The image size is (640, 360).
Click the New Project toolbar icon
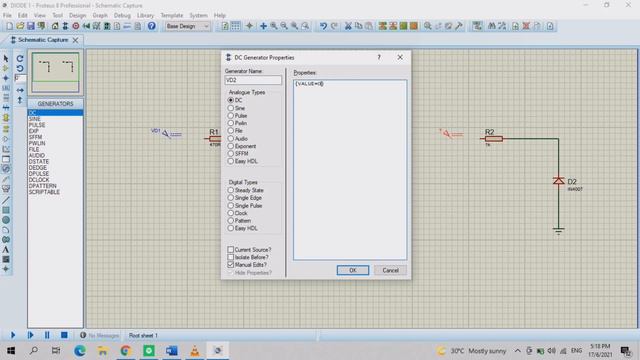click(9, 26)
